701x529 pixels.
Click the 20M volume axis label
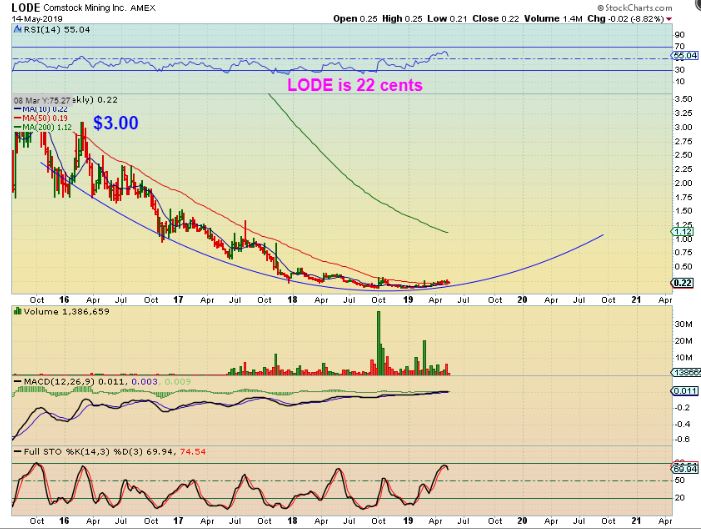[x=683, y=341]
